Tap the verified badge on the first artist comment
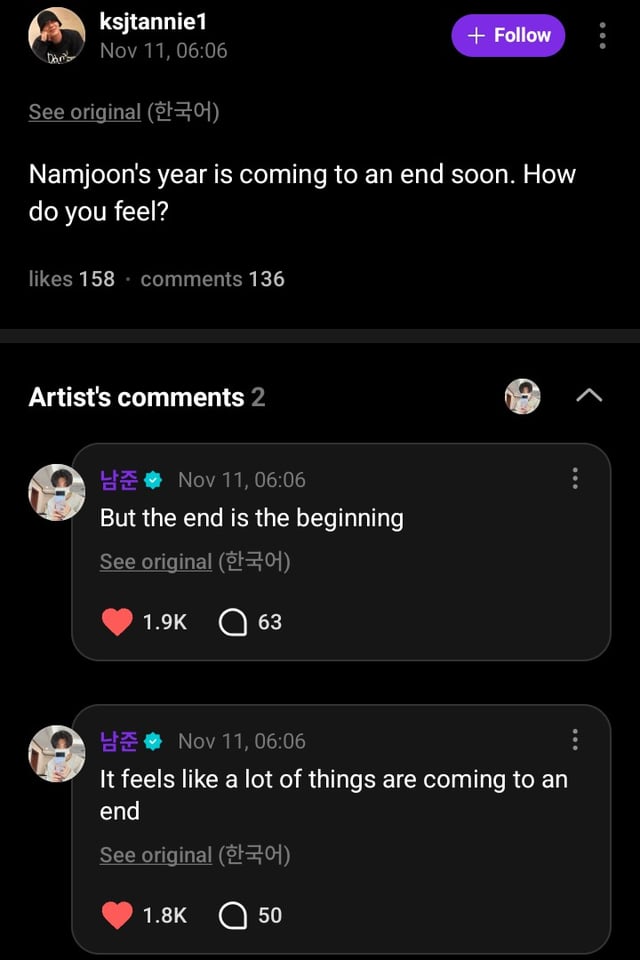This screenshot has height=960, width=640. pos(153,480)
